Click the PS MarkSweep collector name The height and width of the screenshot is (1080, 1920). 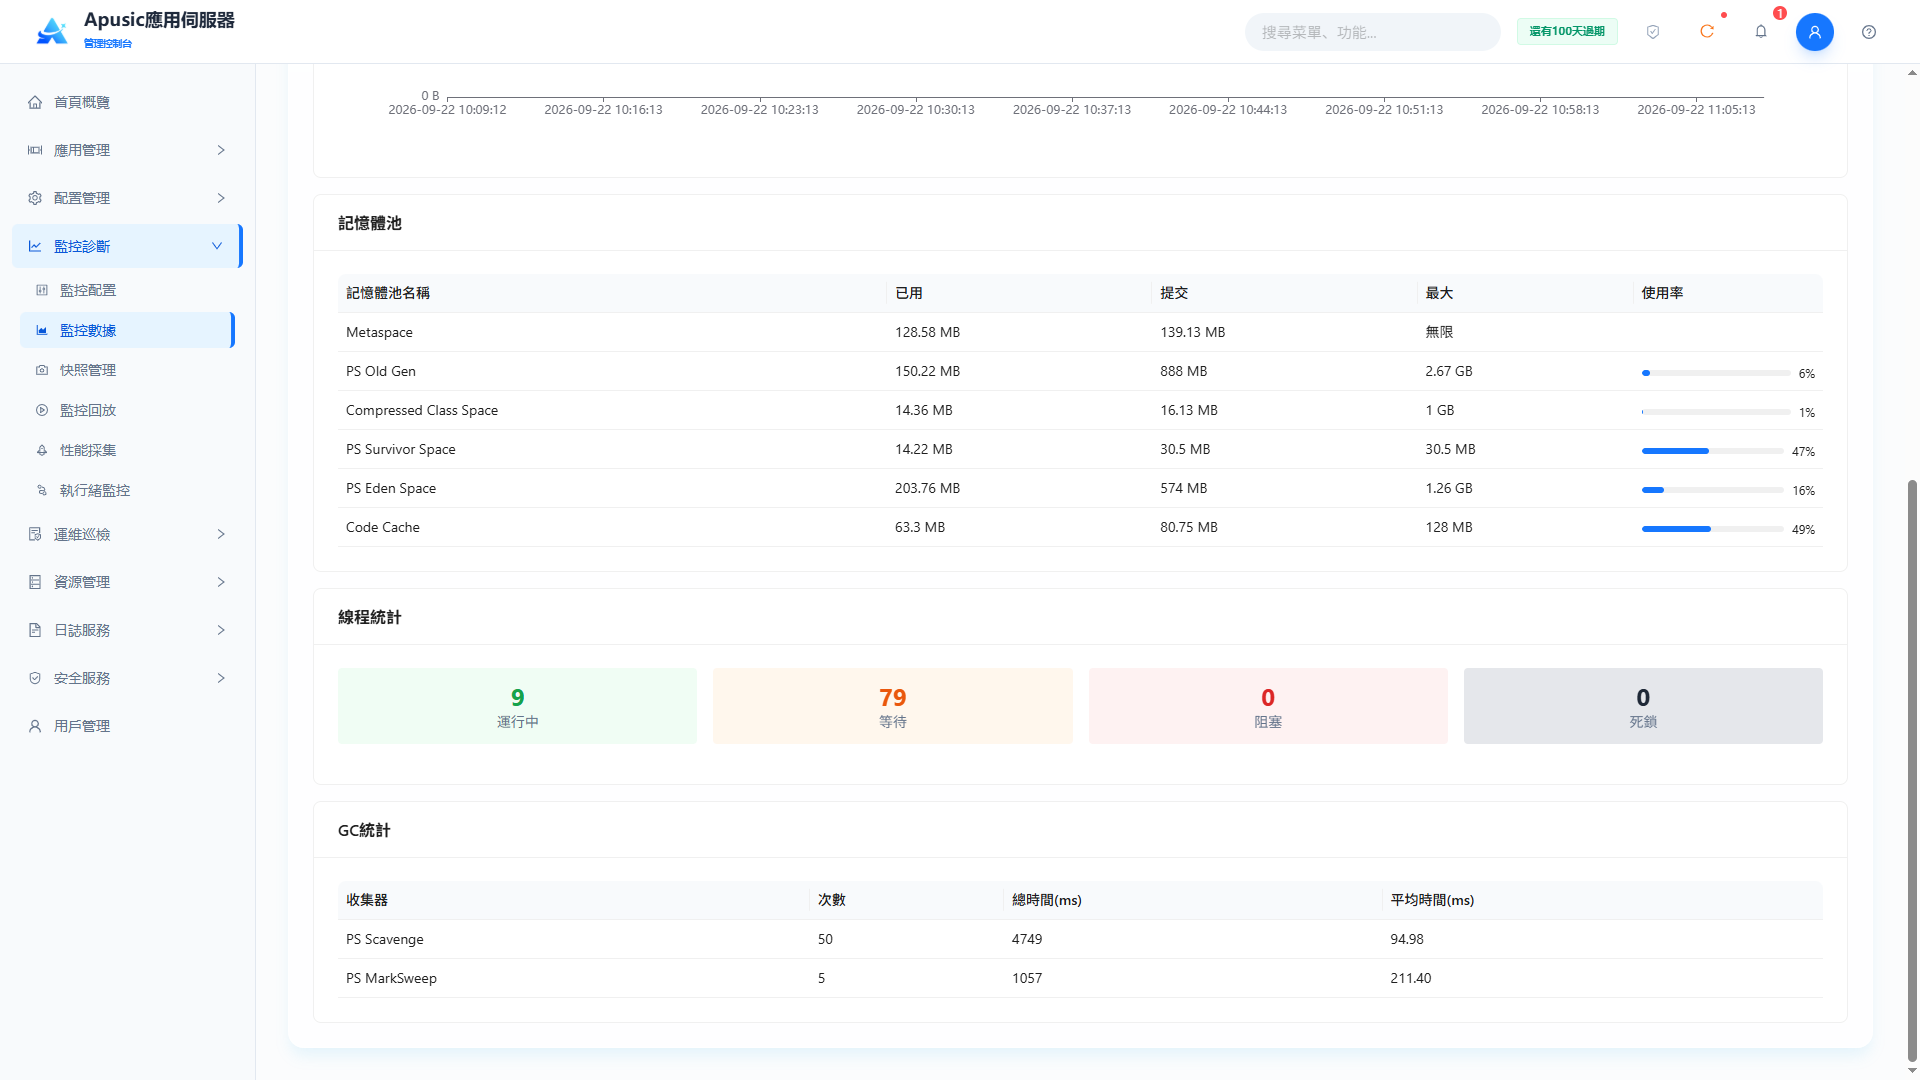[x=391, y=978]
